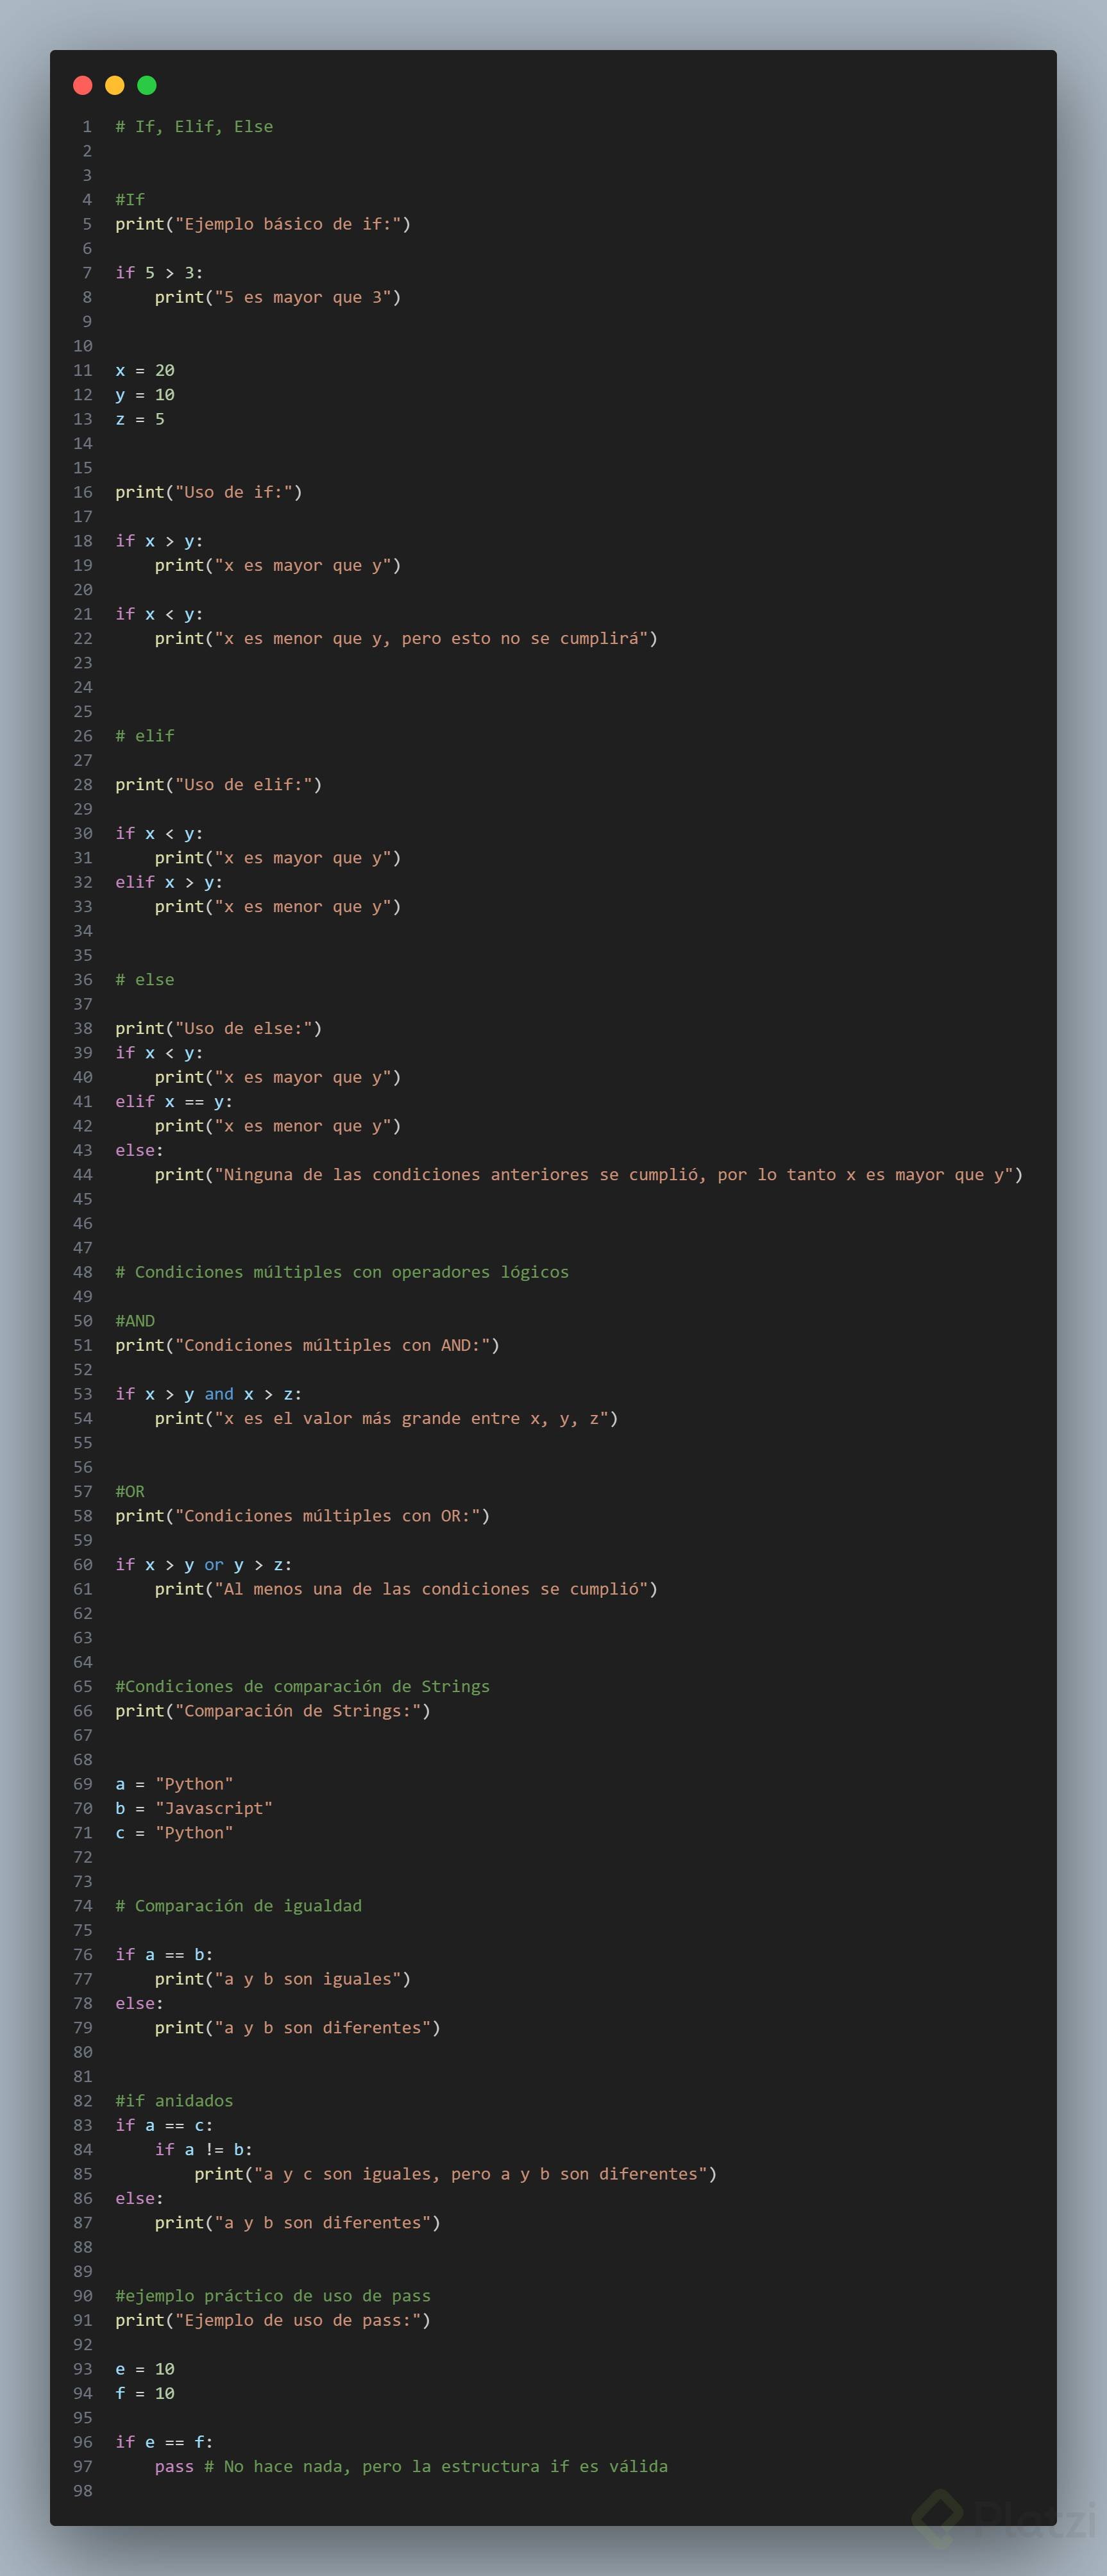Click the "or" keyword in the condition
The height and width of the screenshot is (2576, 1107).
coord(214,1564)
